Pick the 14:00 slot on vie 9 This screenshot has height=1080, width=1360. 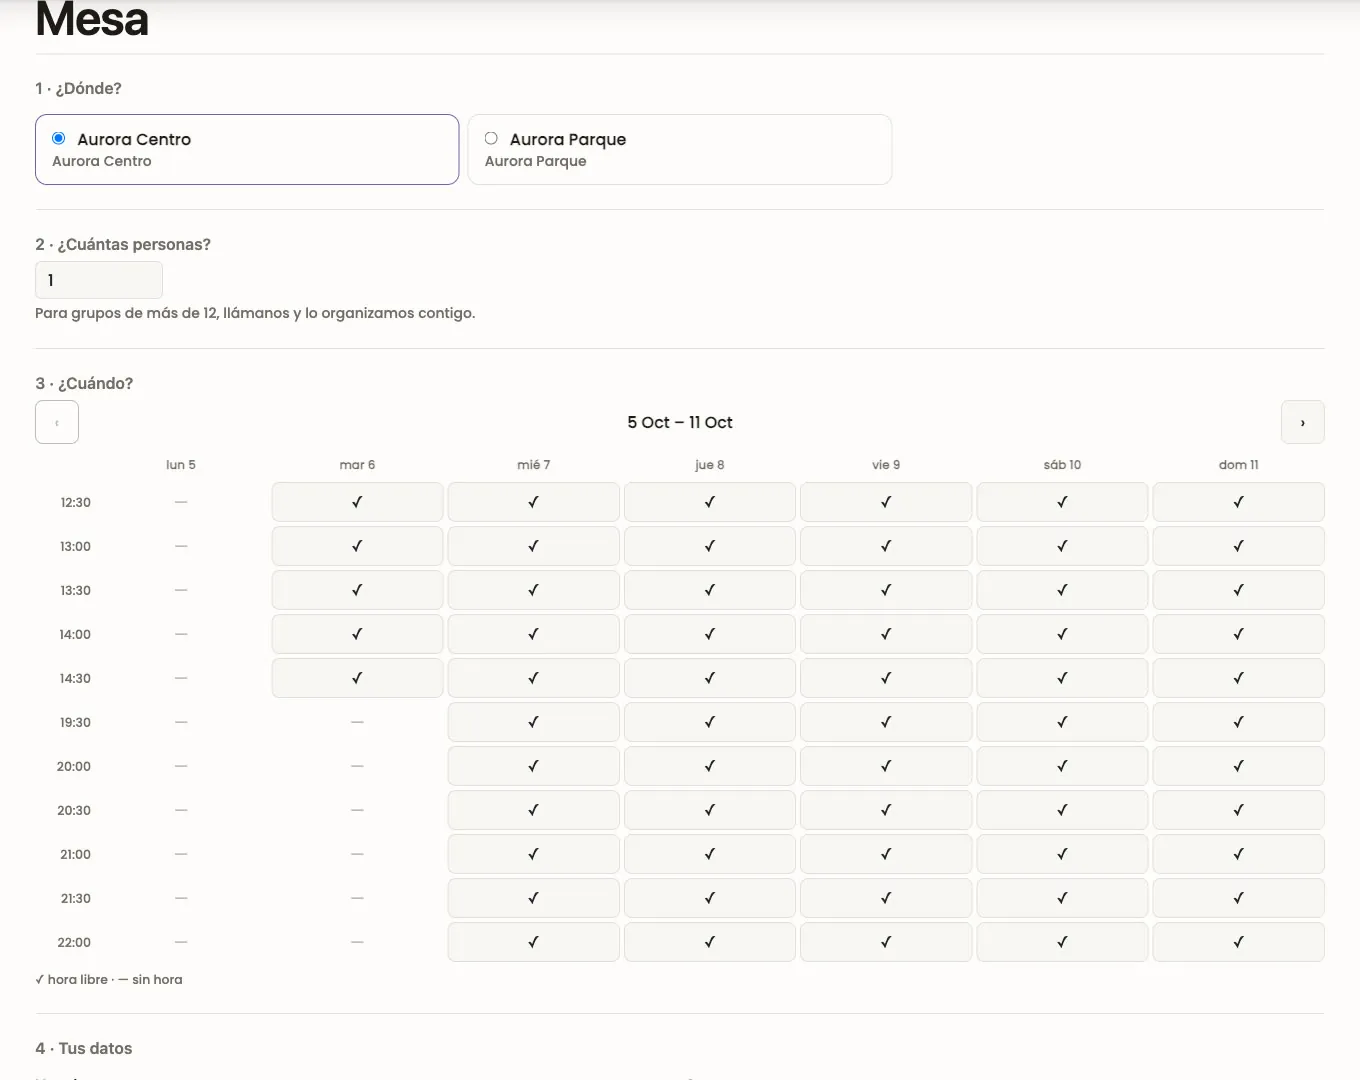coord(886,634)
